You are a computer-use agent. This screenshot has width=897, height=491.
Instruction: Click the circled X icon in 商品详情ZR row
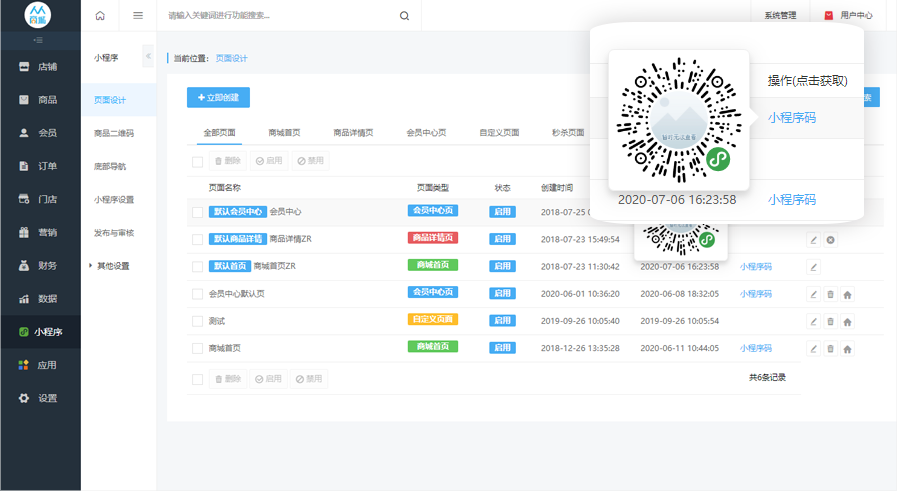click(831, 240)
